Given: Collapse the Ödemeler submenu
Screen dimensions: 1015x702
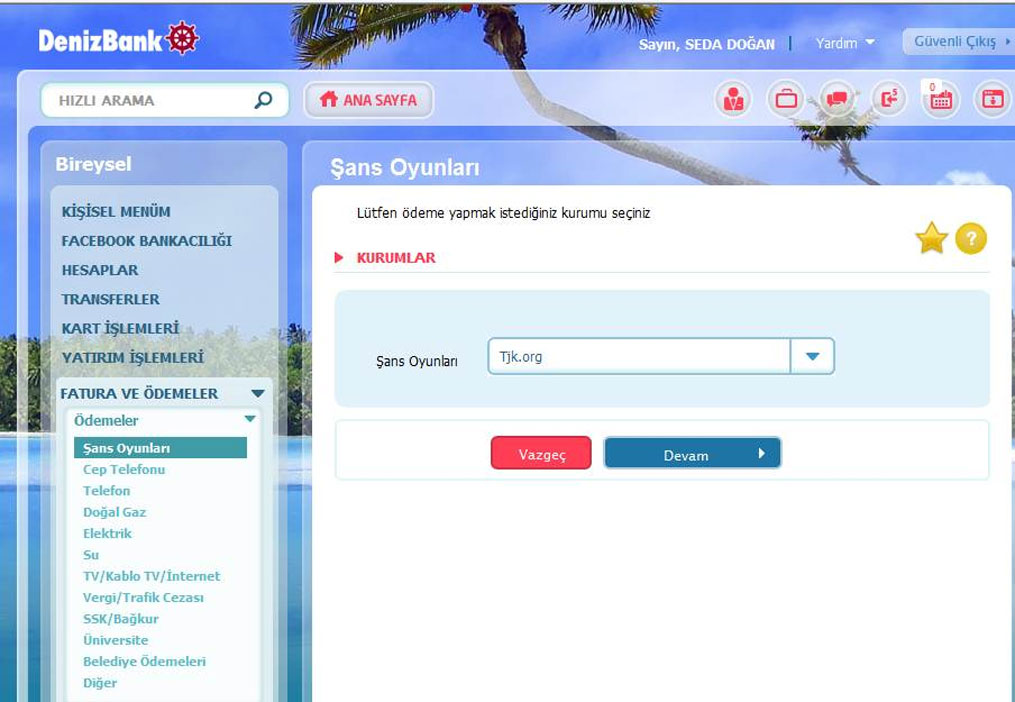Looking at the screenshot, I should 250,420.
